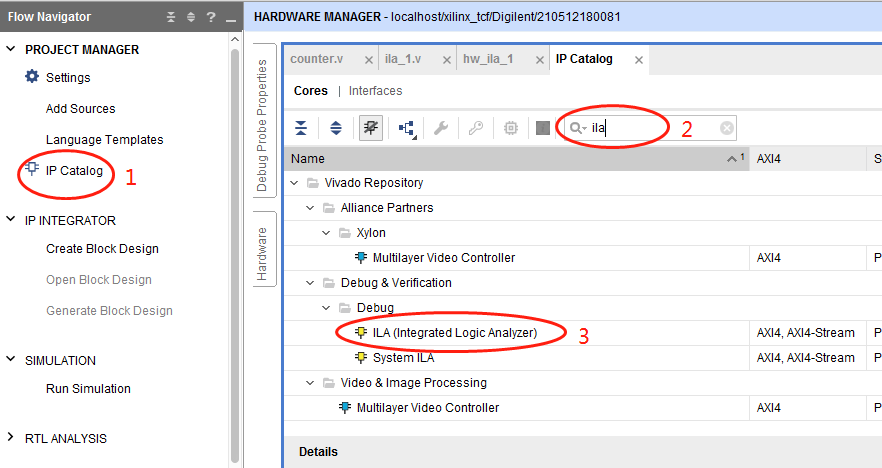The height and width of the screenshot is (468, 882).
Task: Select ILA Integrated Logic Analyzer core
Action: (x=454, y=333)
